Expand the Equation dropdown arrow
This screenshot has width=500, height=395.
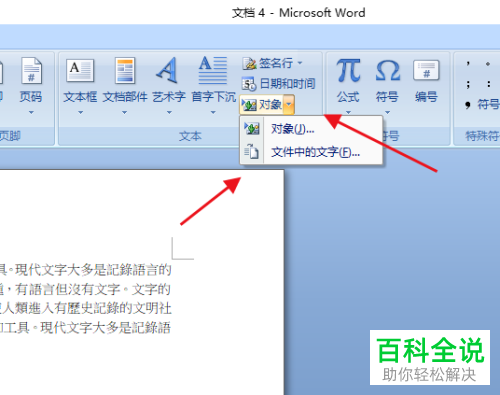[x=348, y=112]
